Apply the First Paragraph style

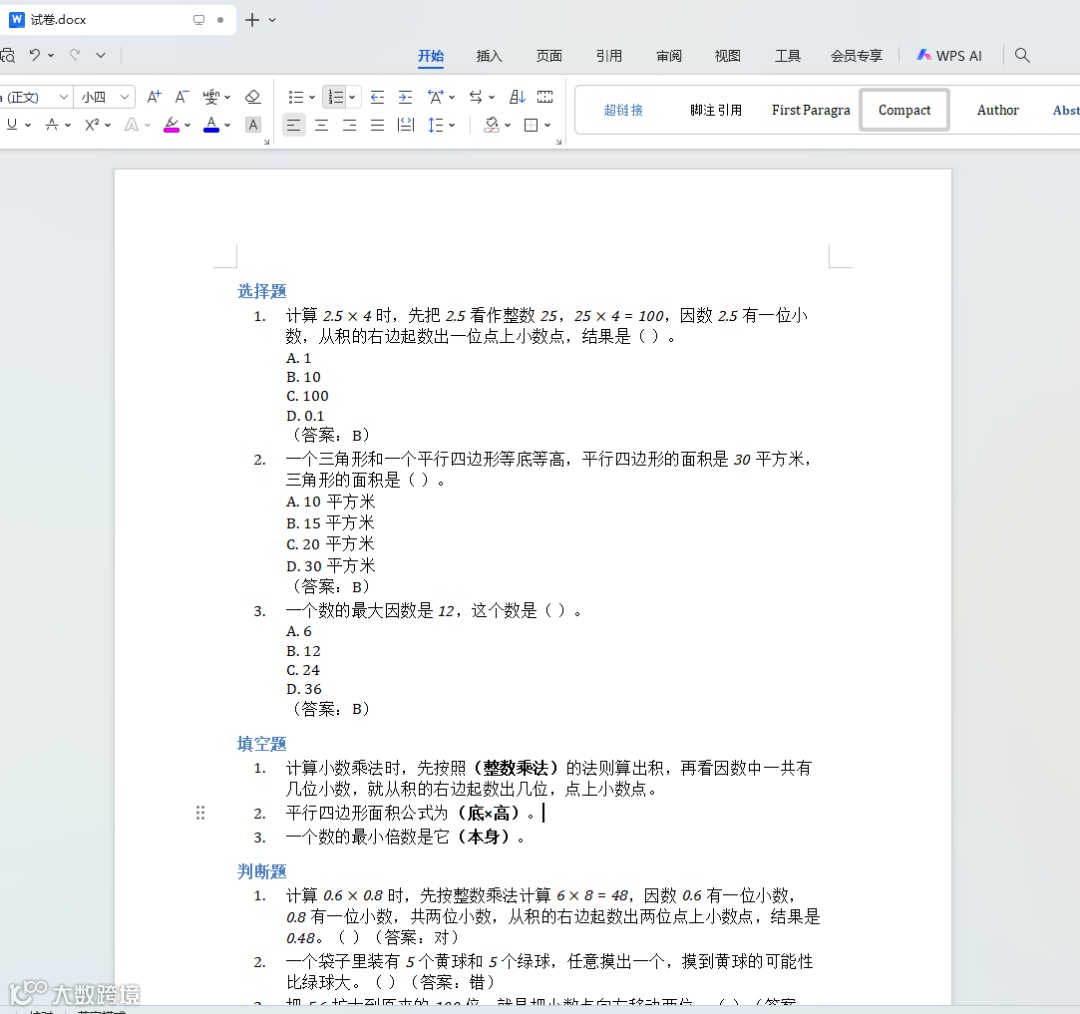click(811, 110)
